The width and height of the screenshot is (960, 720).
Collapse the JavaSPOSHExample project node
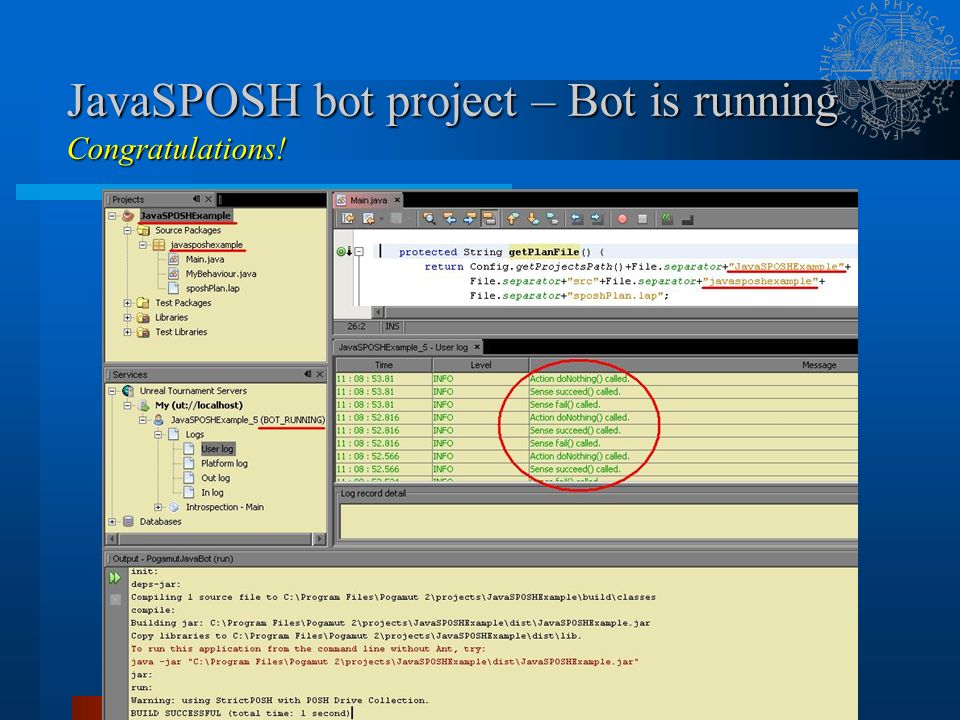click(x=112, y=216)
